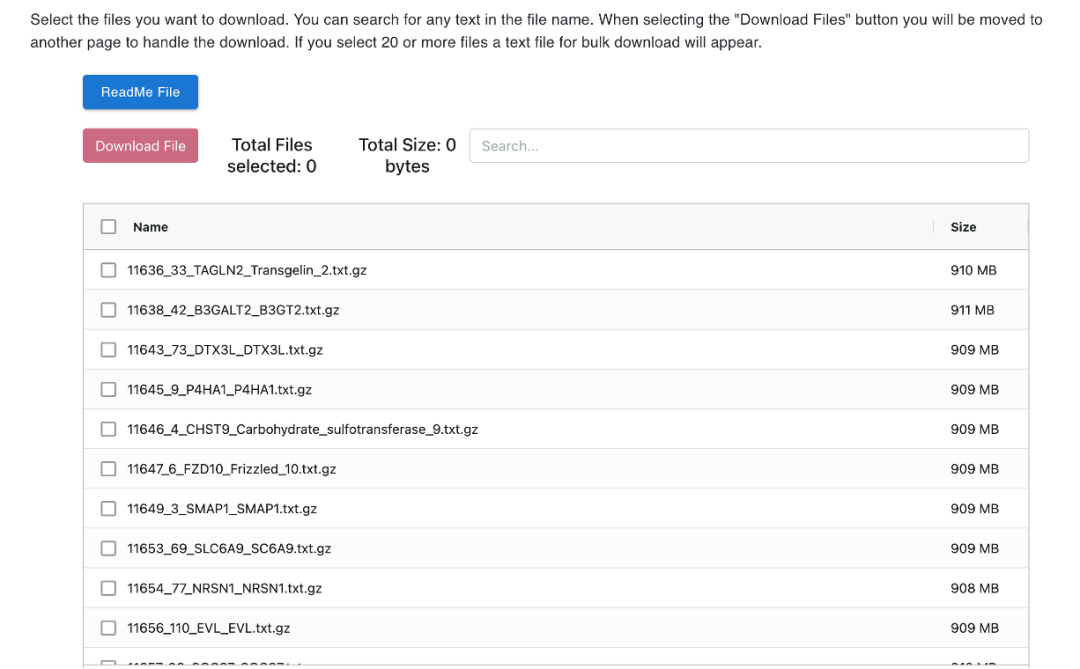This screenshot has width=1080, height=669.
Task: Select the 11653_69_SLC6A9_SC6A9 file checkbox
Action: point(108,549)
